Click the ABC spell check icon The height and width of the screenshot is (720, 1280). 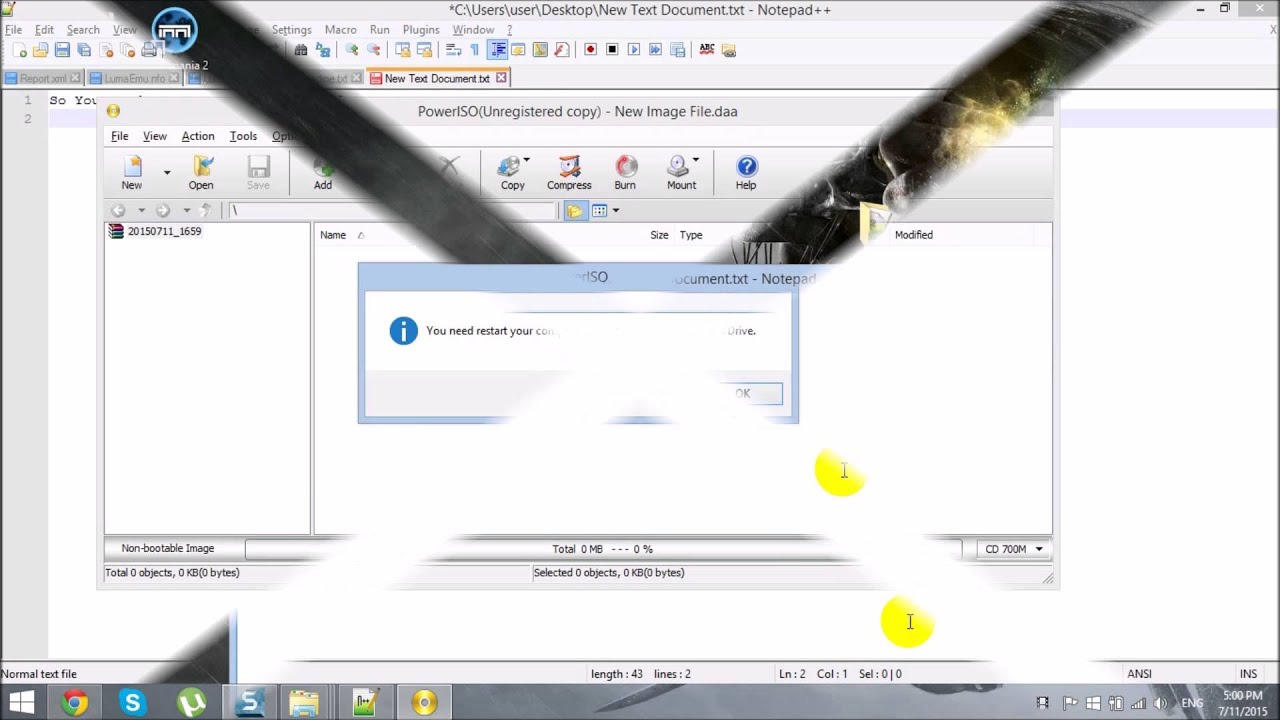coord(707,50)
